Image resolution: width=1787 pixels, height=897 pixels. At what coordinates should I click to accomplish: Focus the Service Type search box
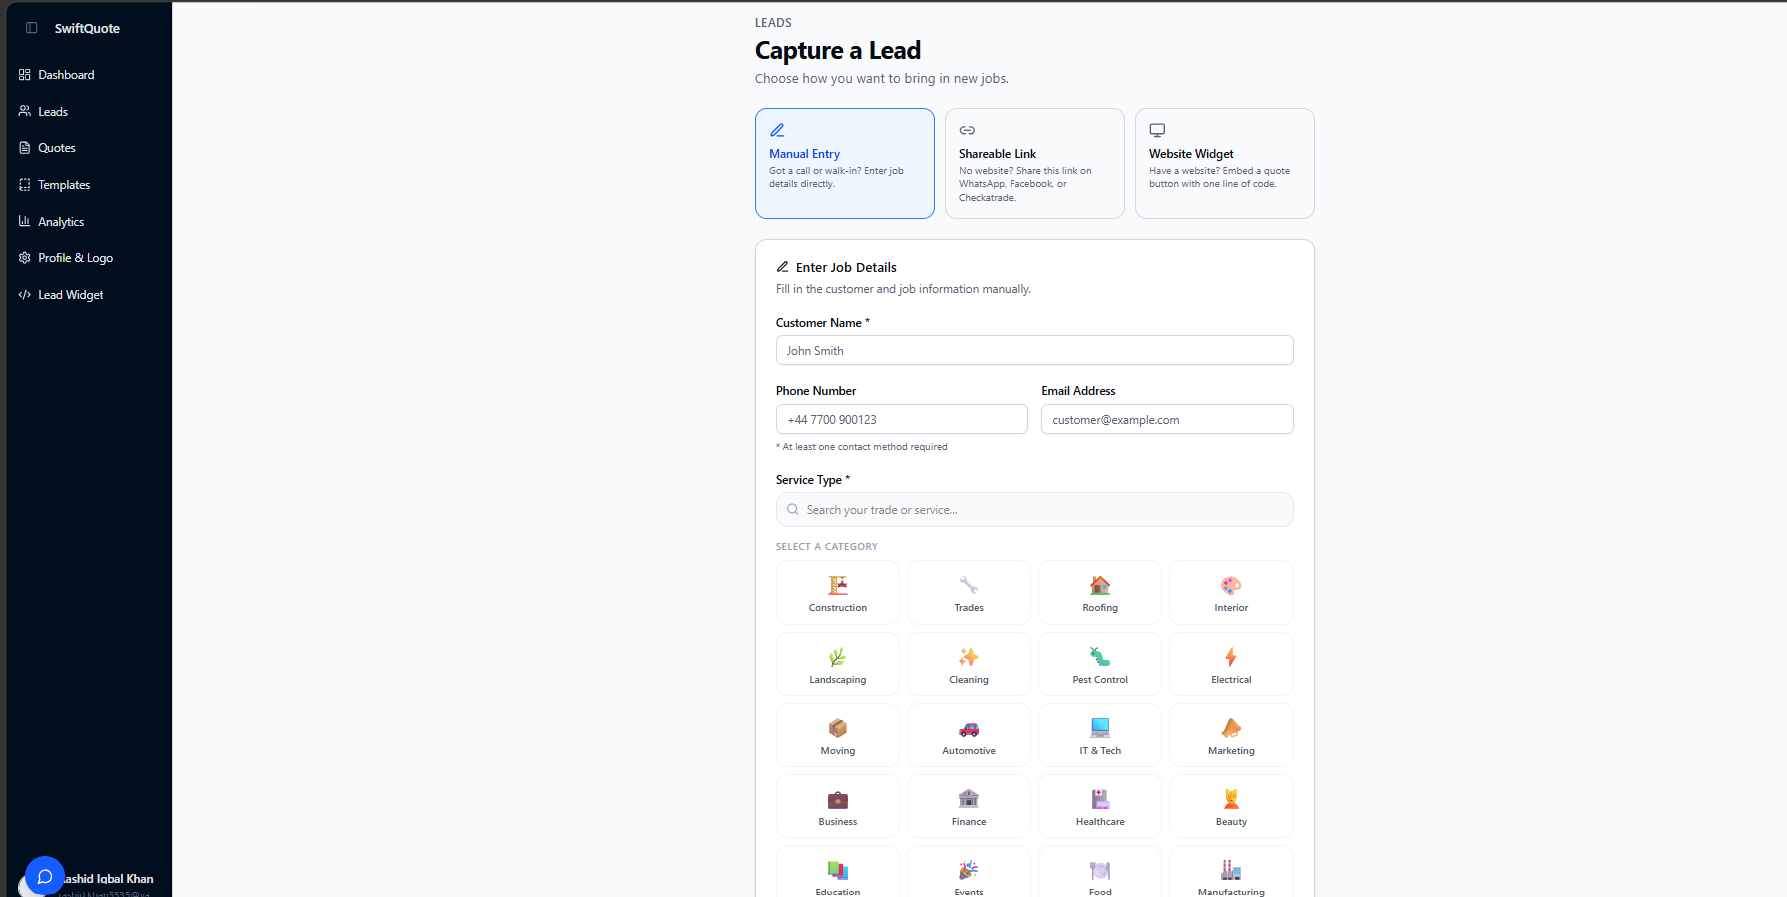point(1035,510)
